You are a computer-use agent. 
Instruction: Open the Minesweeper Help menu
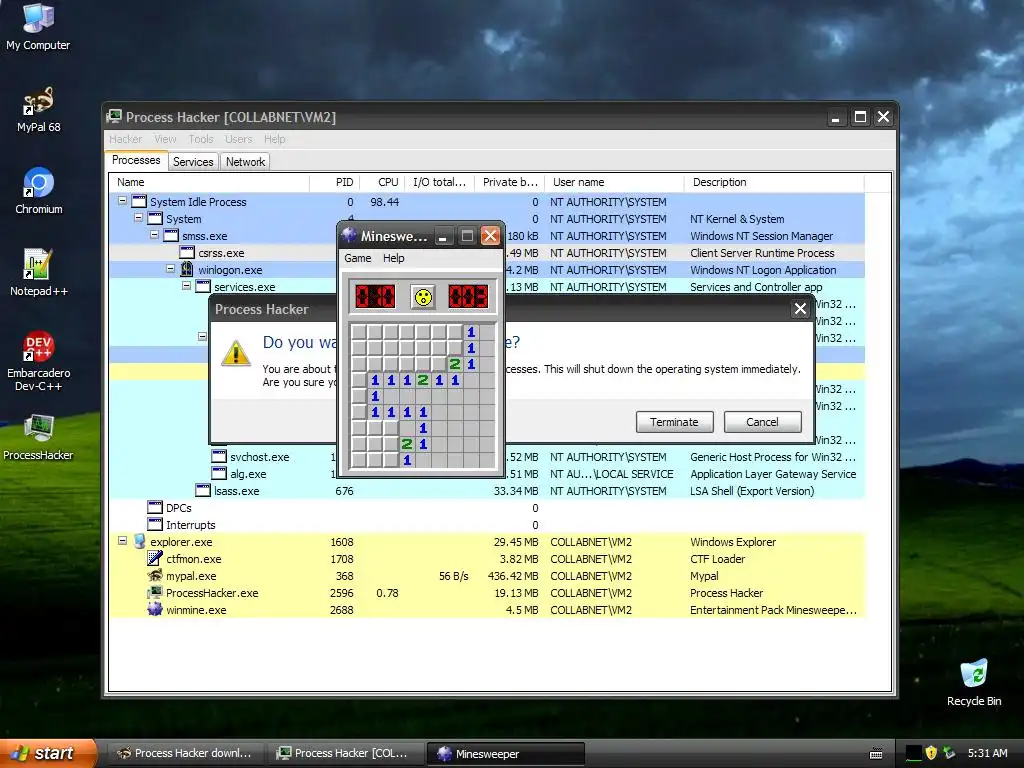point(394,258)
